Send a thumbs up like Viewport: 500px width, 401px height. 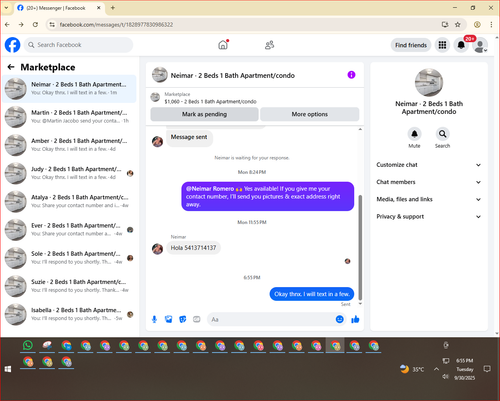(355, 319)
